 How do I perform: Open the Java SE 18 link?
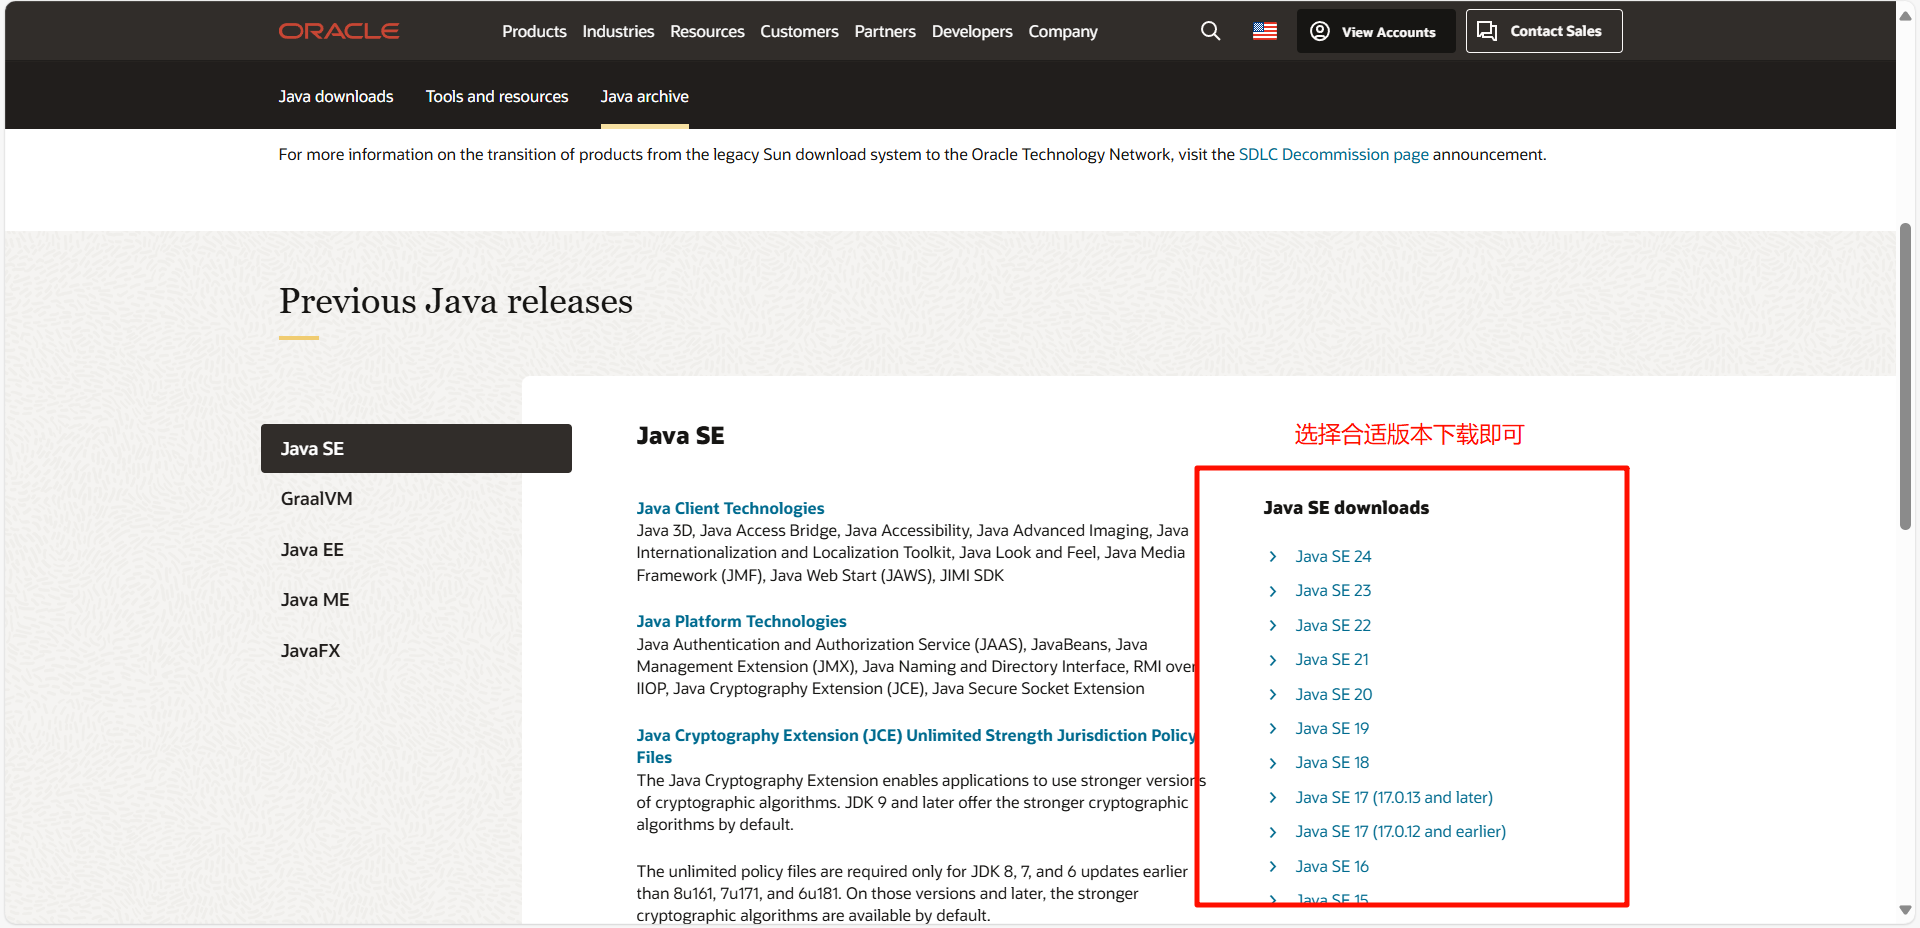(x=1332, y=762)
